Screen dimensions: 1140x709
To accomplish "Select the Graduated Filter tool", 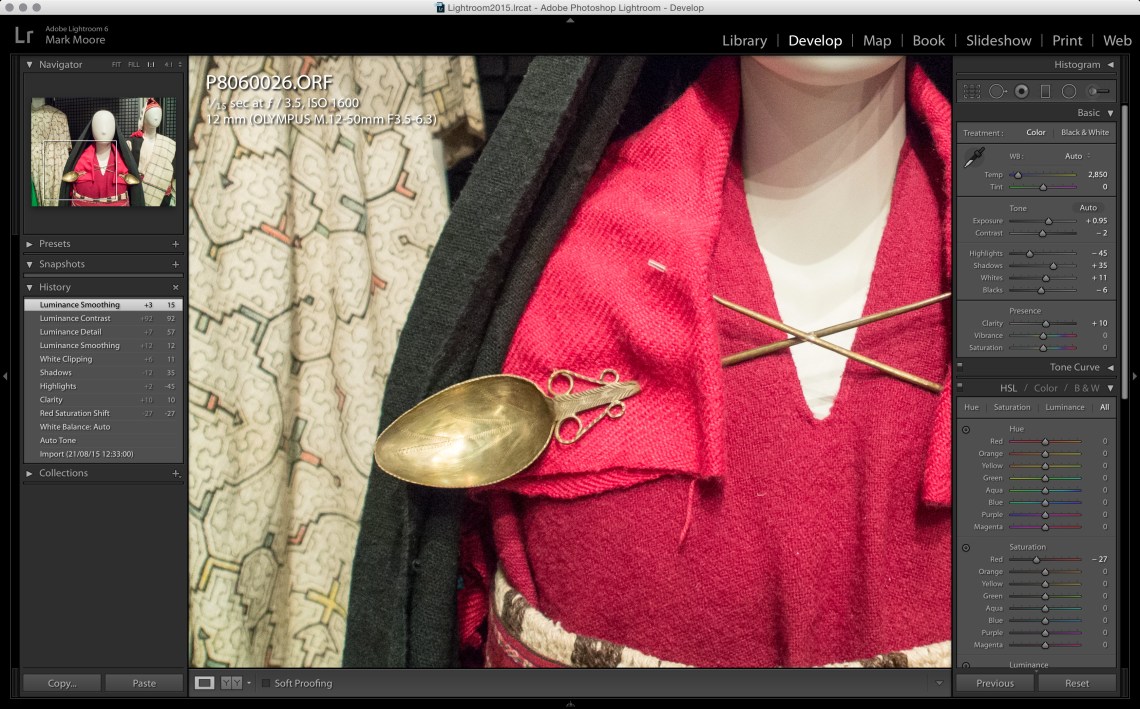I will click(1045, 91).
